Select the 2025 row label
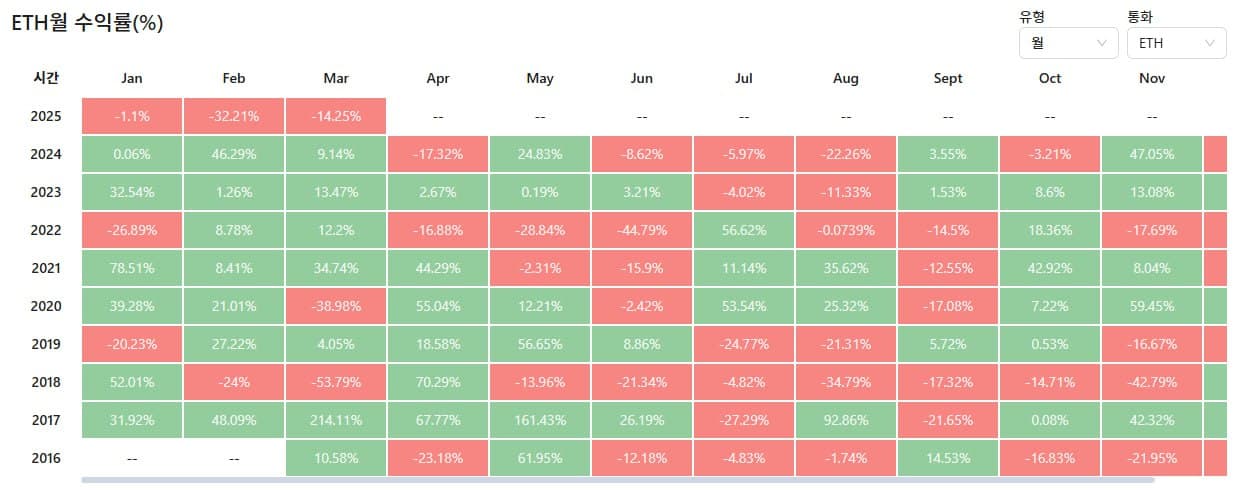This screenshot has height=491, width=1240. 46,116
